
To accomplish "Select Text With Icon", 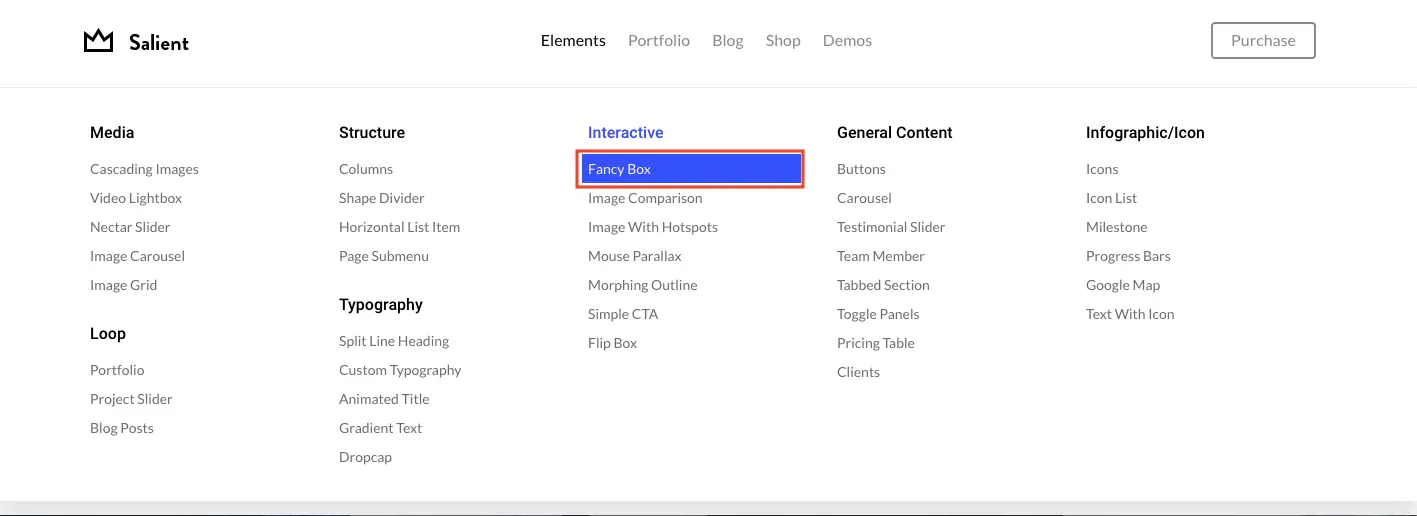I will coord(1130,314).
